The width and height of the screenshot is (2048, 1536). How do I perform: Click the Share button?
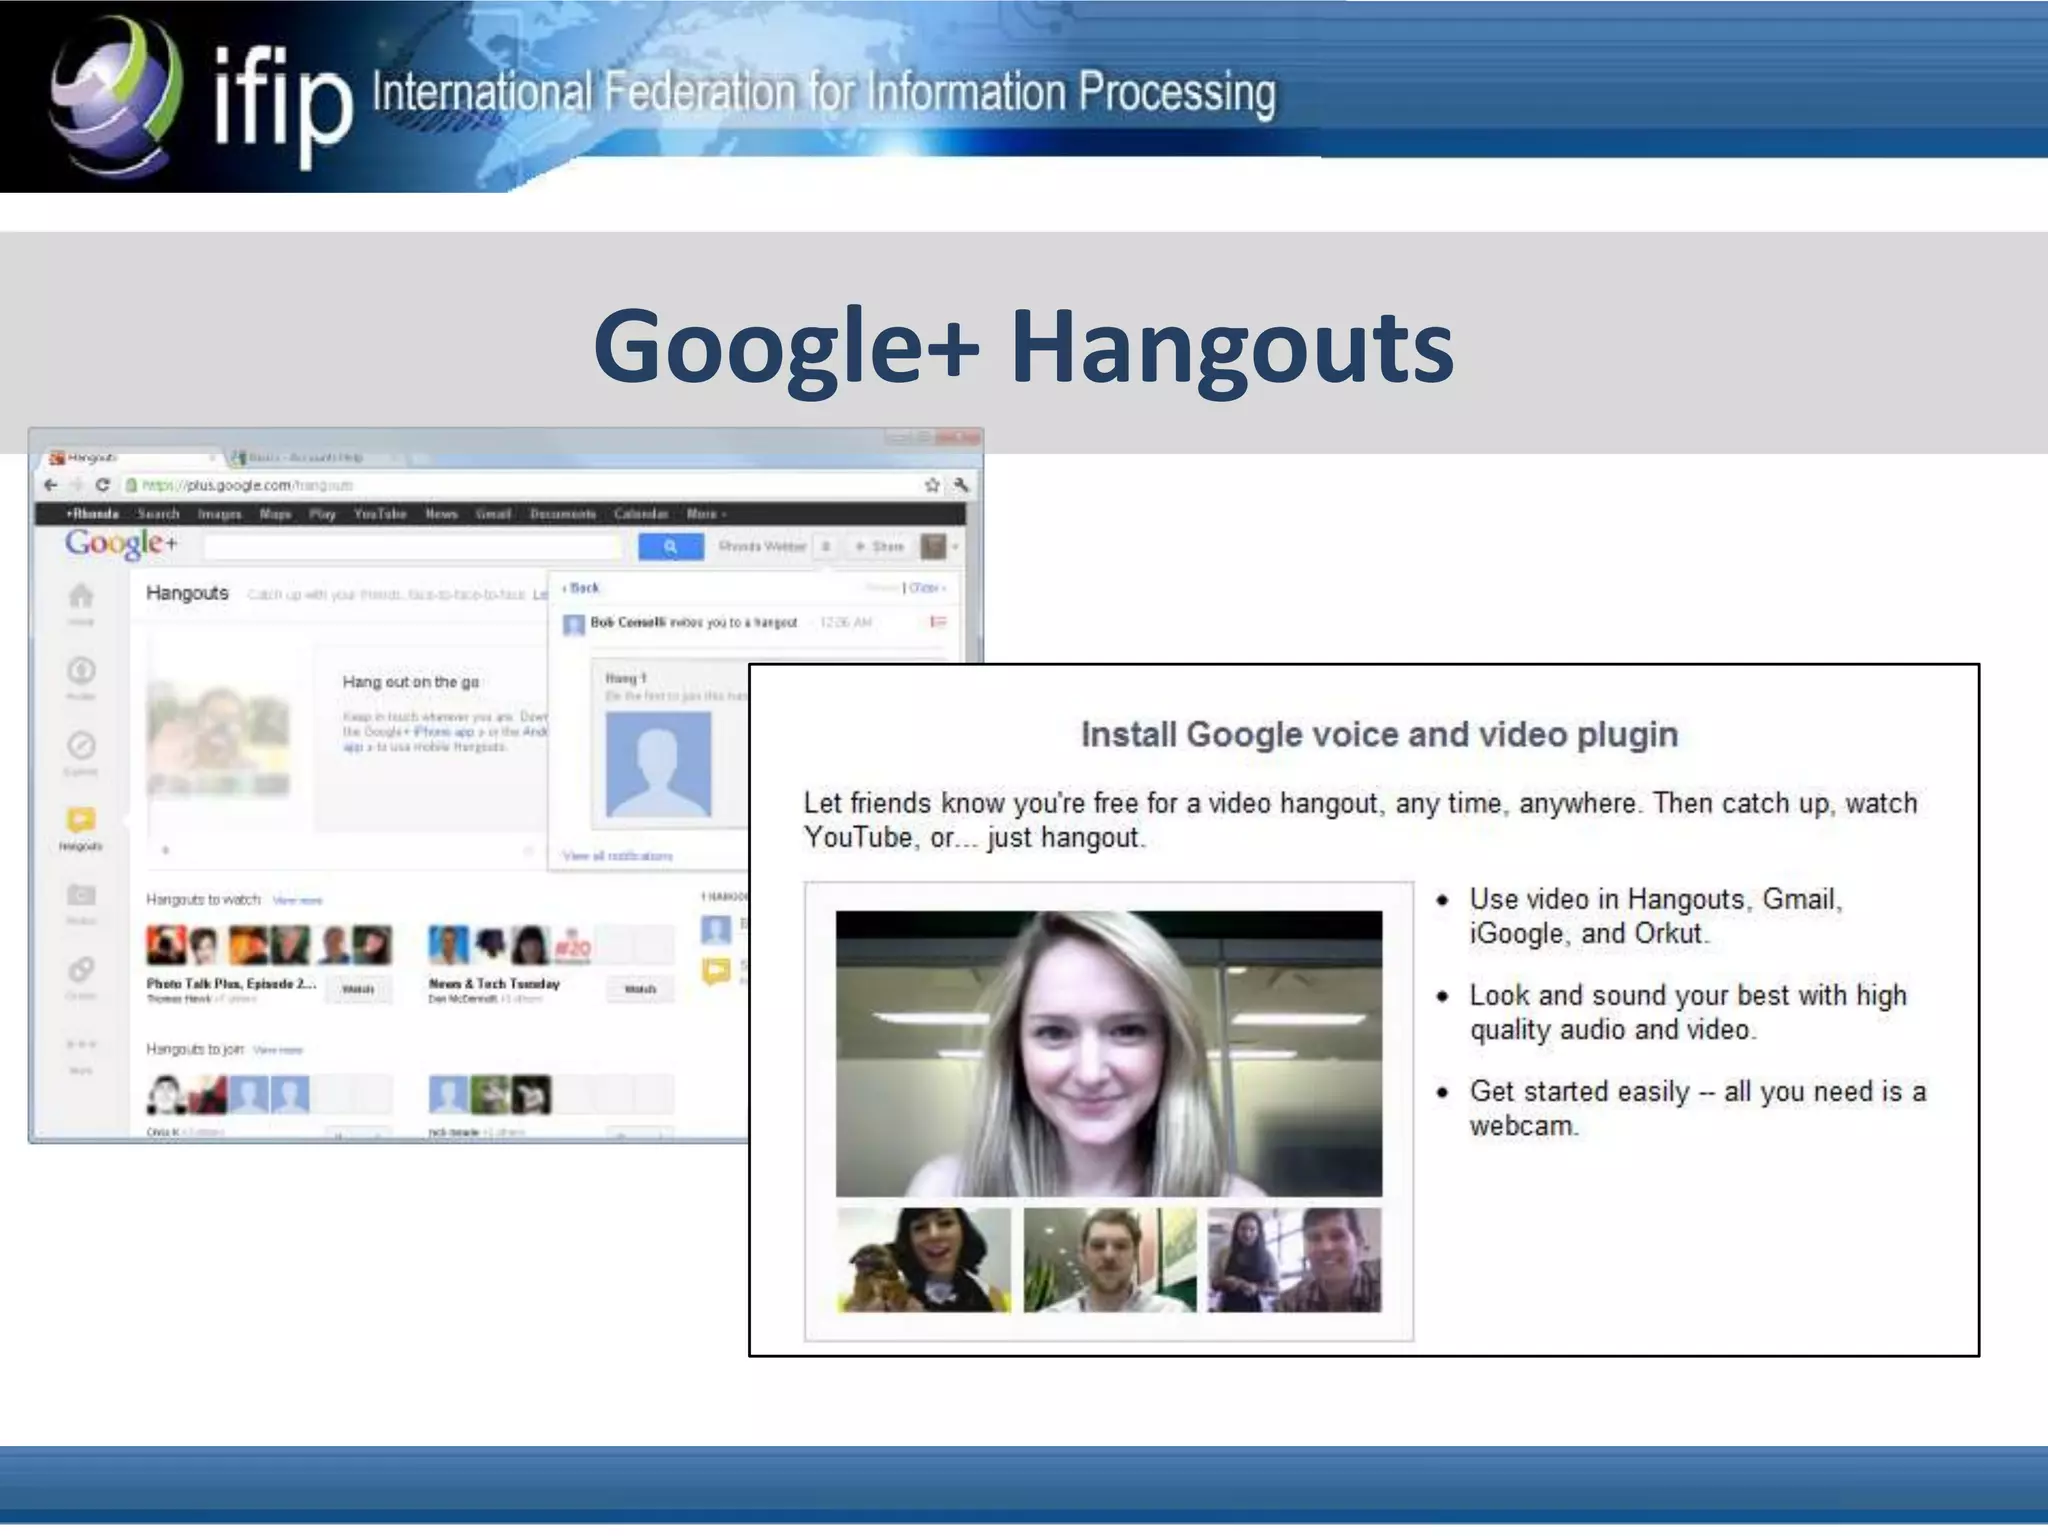(x=880, y=546)
